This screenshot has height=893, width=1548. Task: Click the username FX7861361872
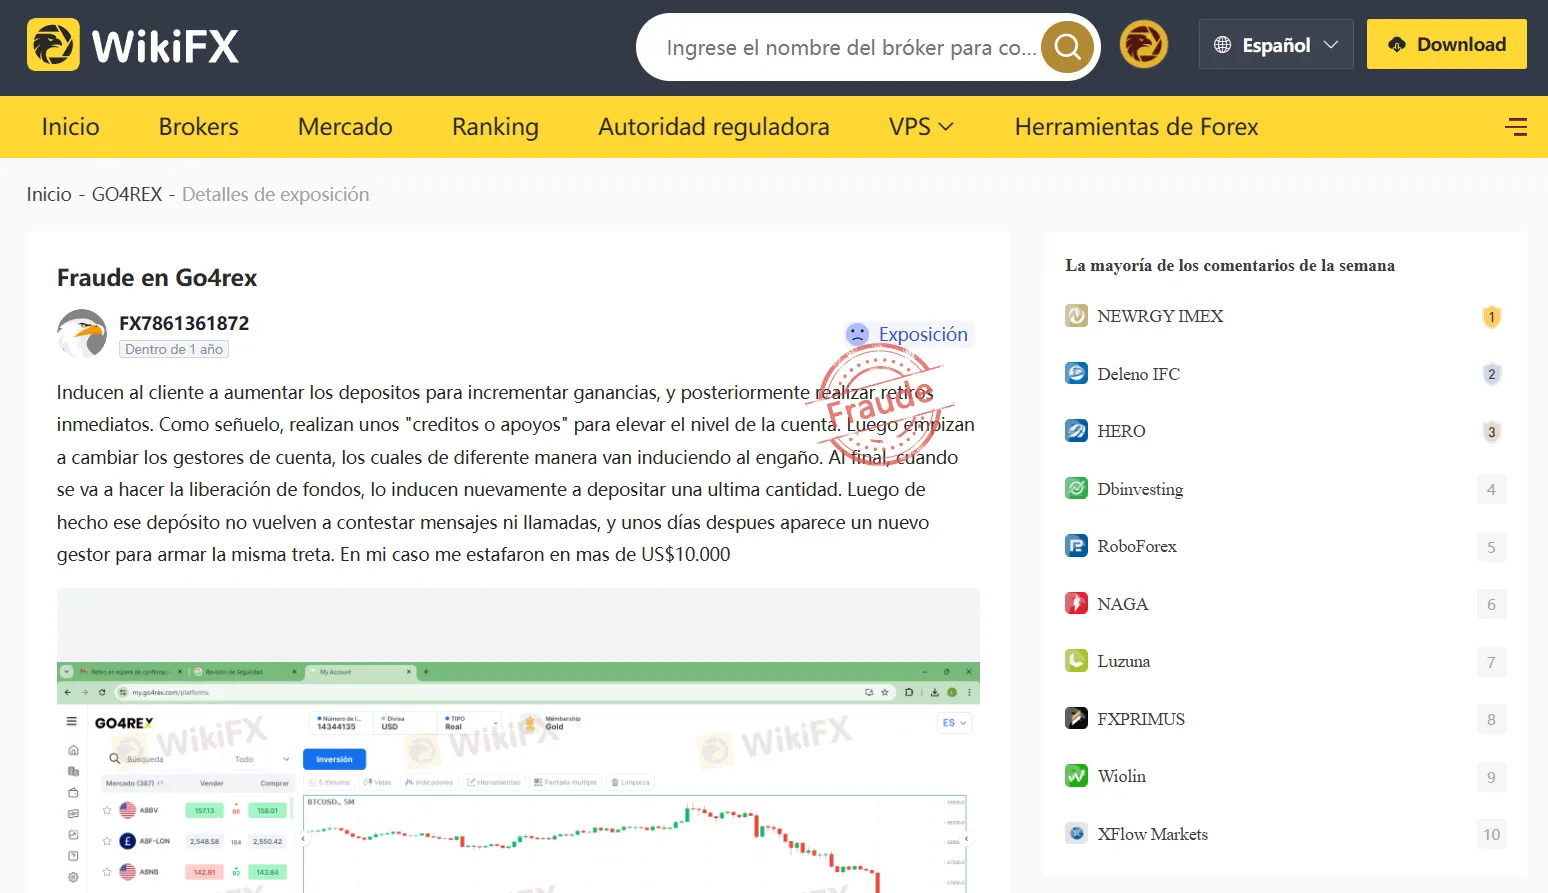point(184,323)
